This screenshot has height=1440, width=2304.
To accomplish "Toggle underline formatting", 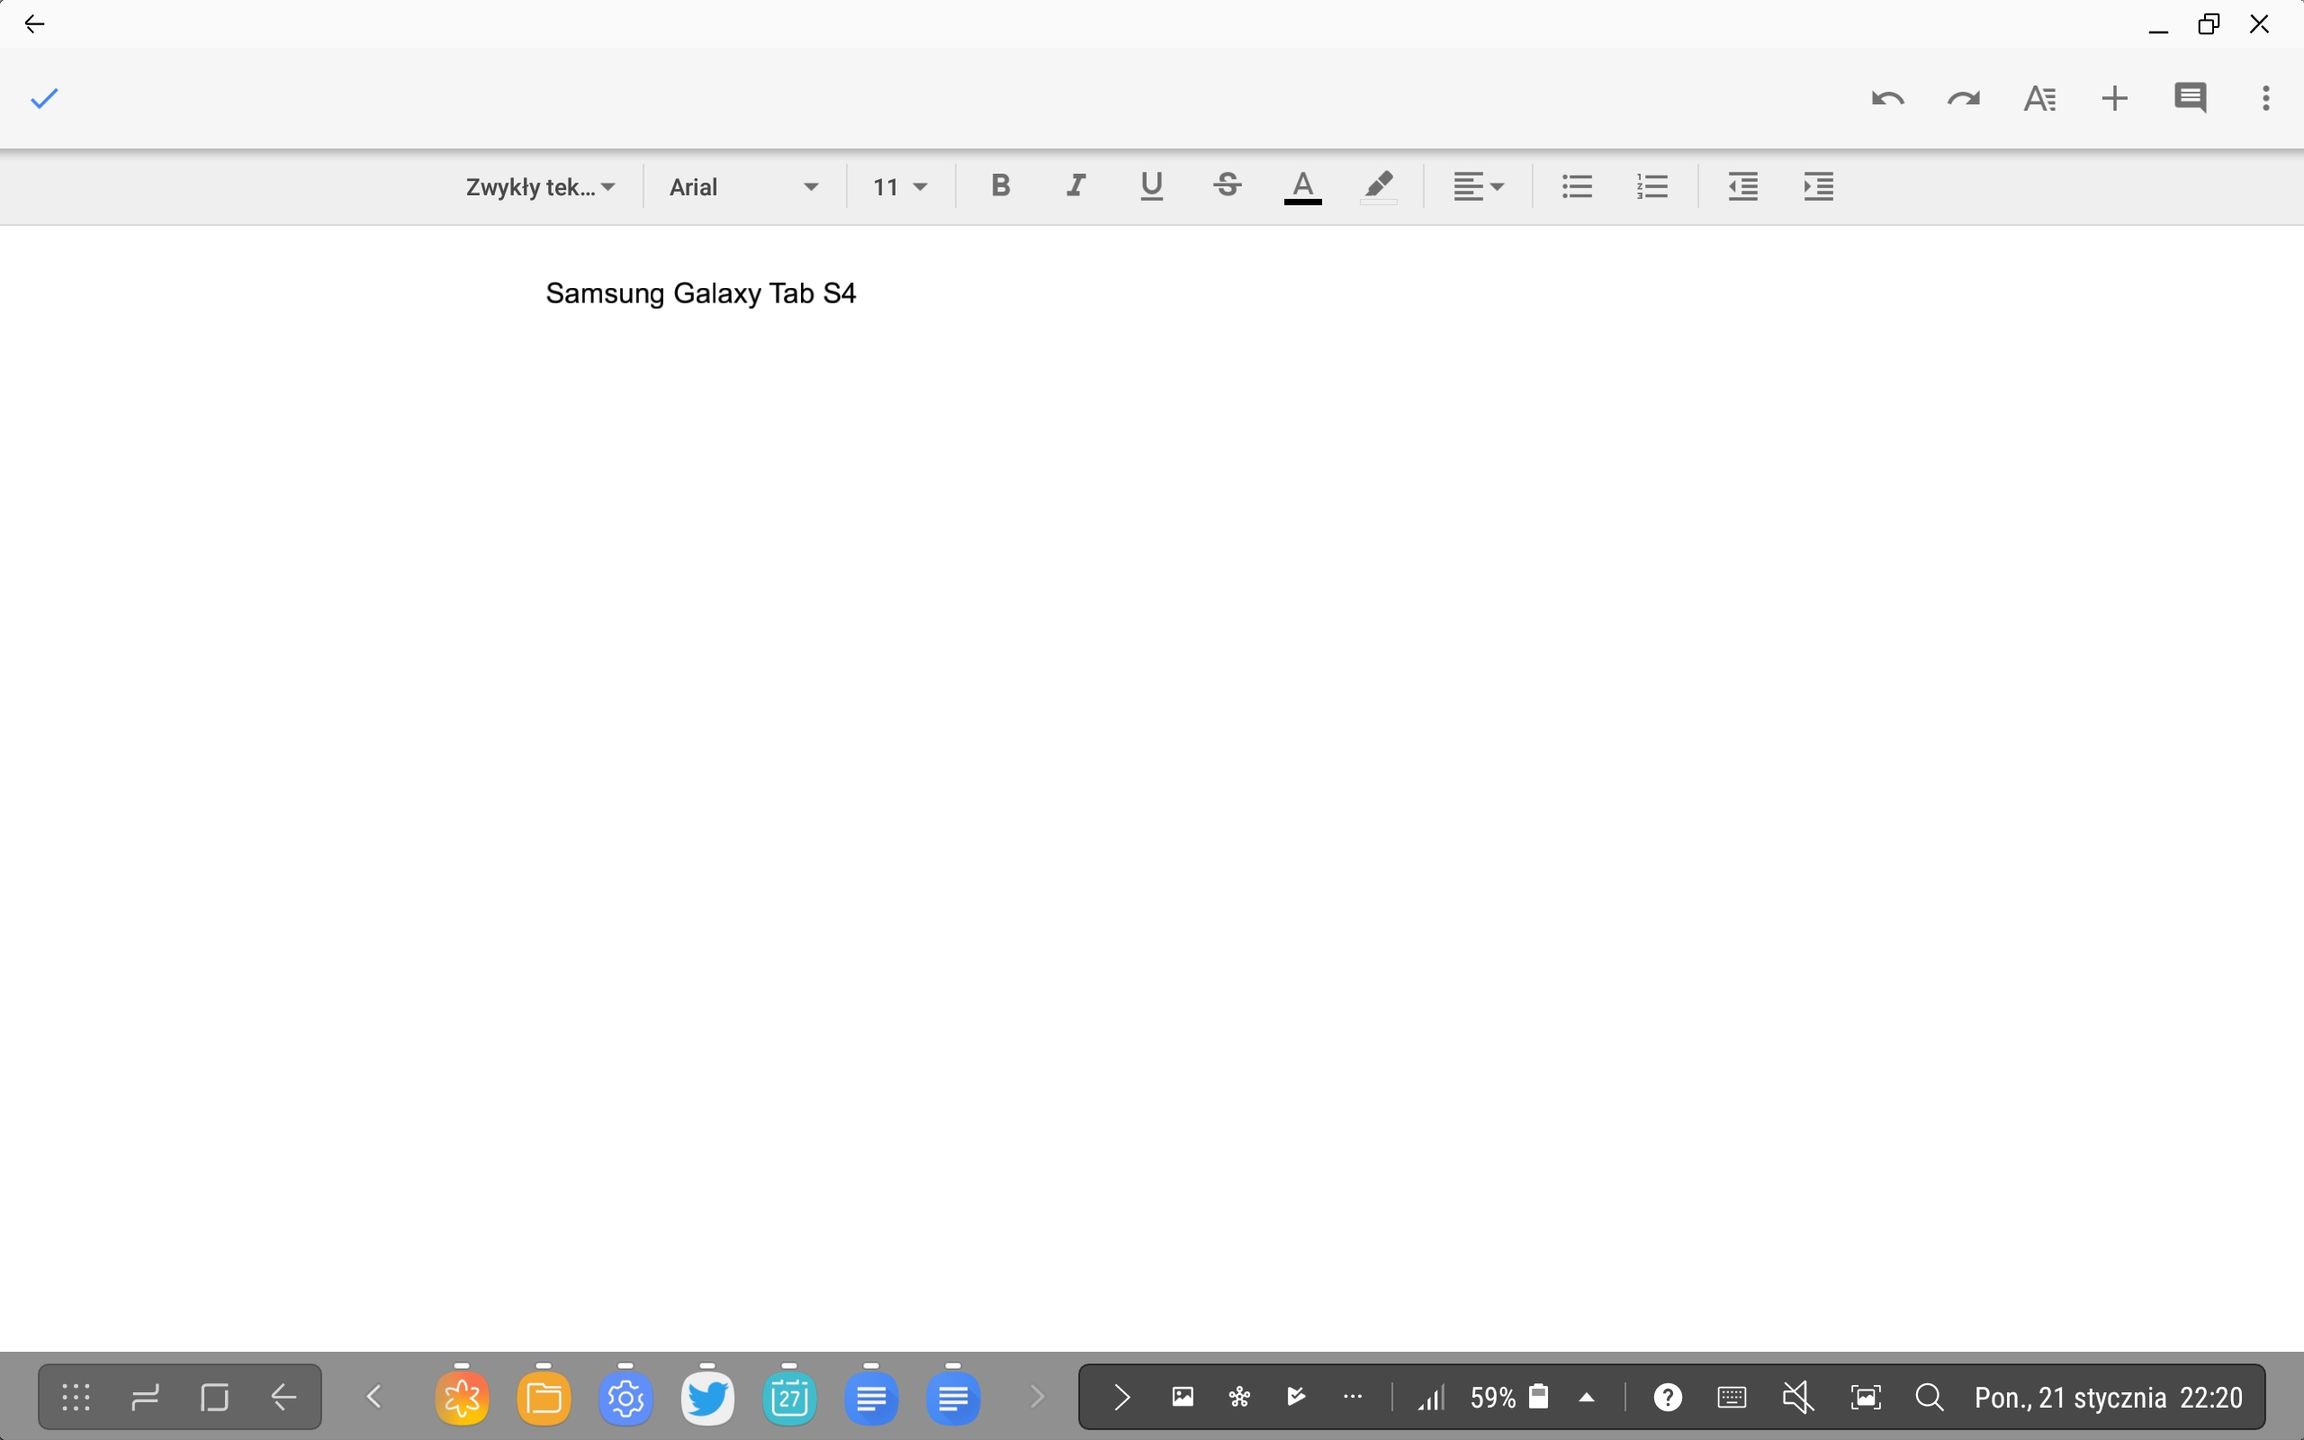I will 1151,186.
